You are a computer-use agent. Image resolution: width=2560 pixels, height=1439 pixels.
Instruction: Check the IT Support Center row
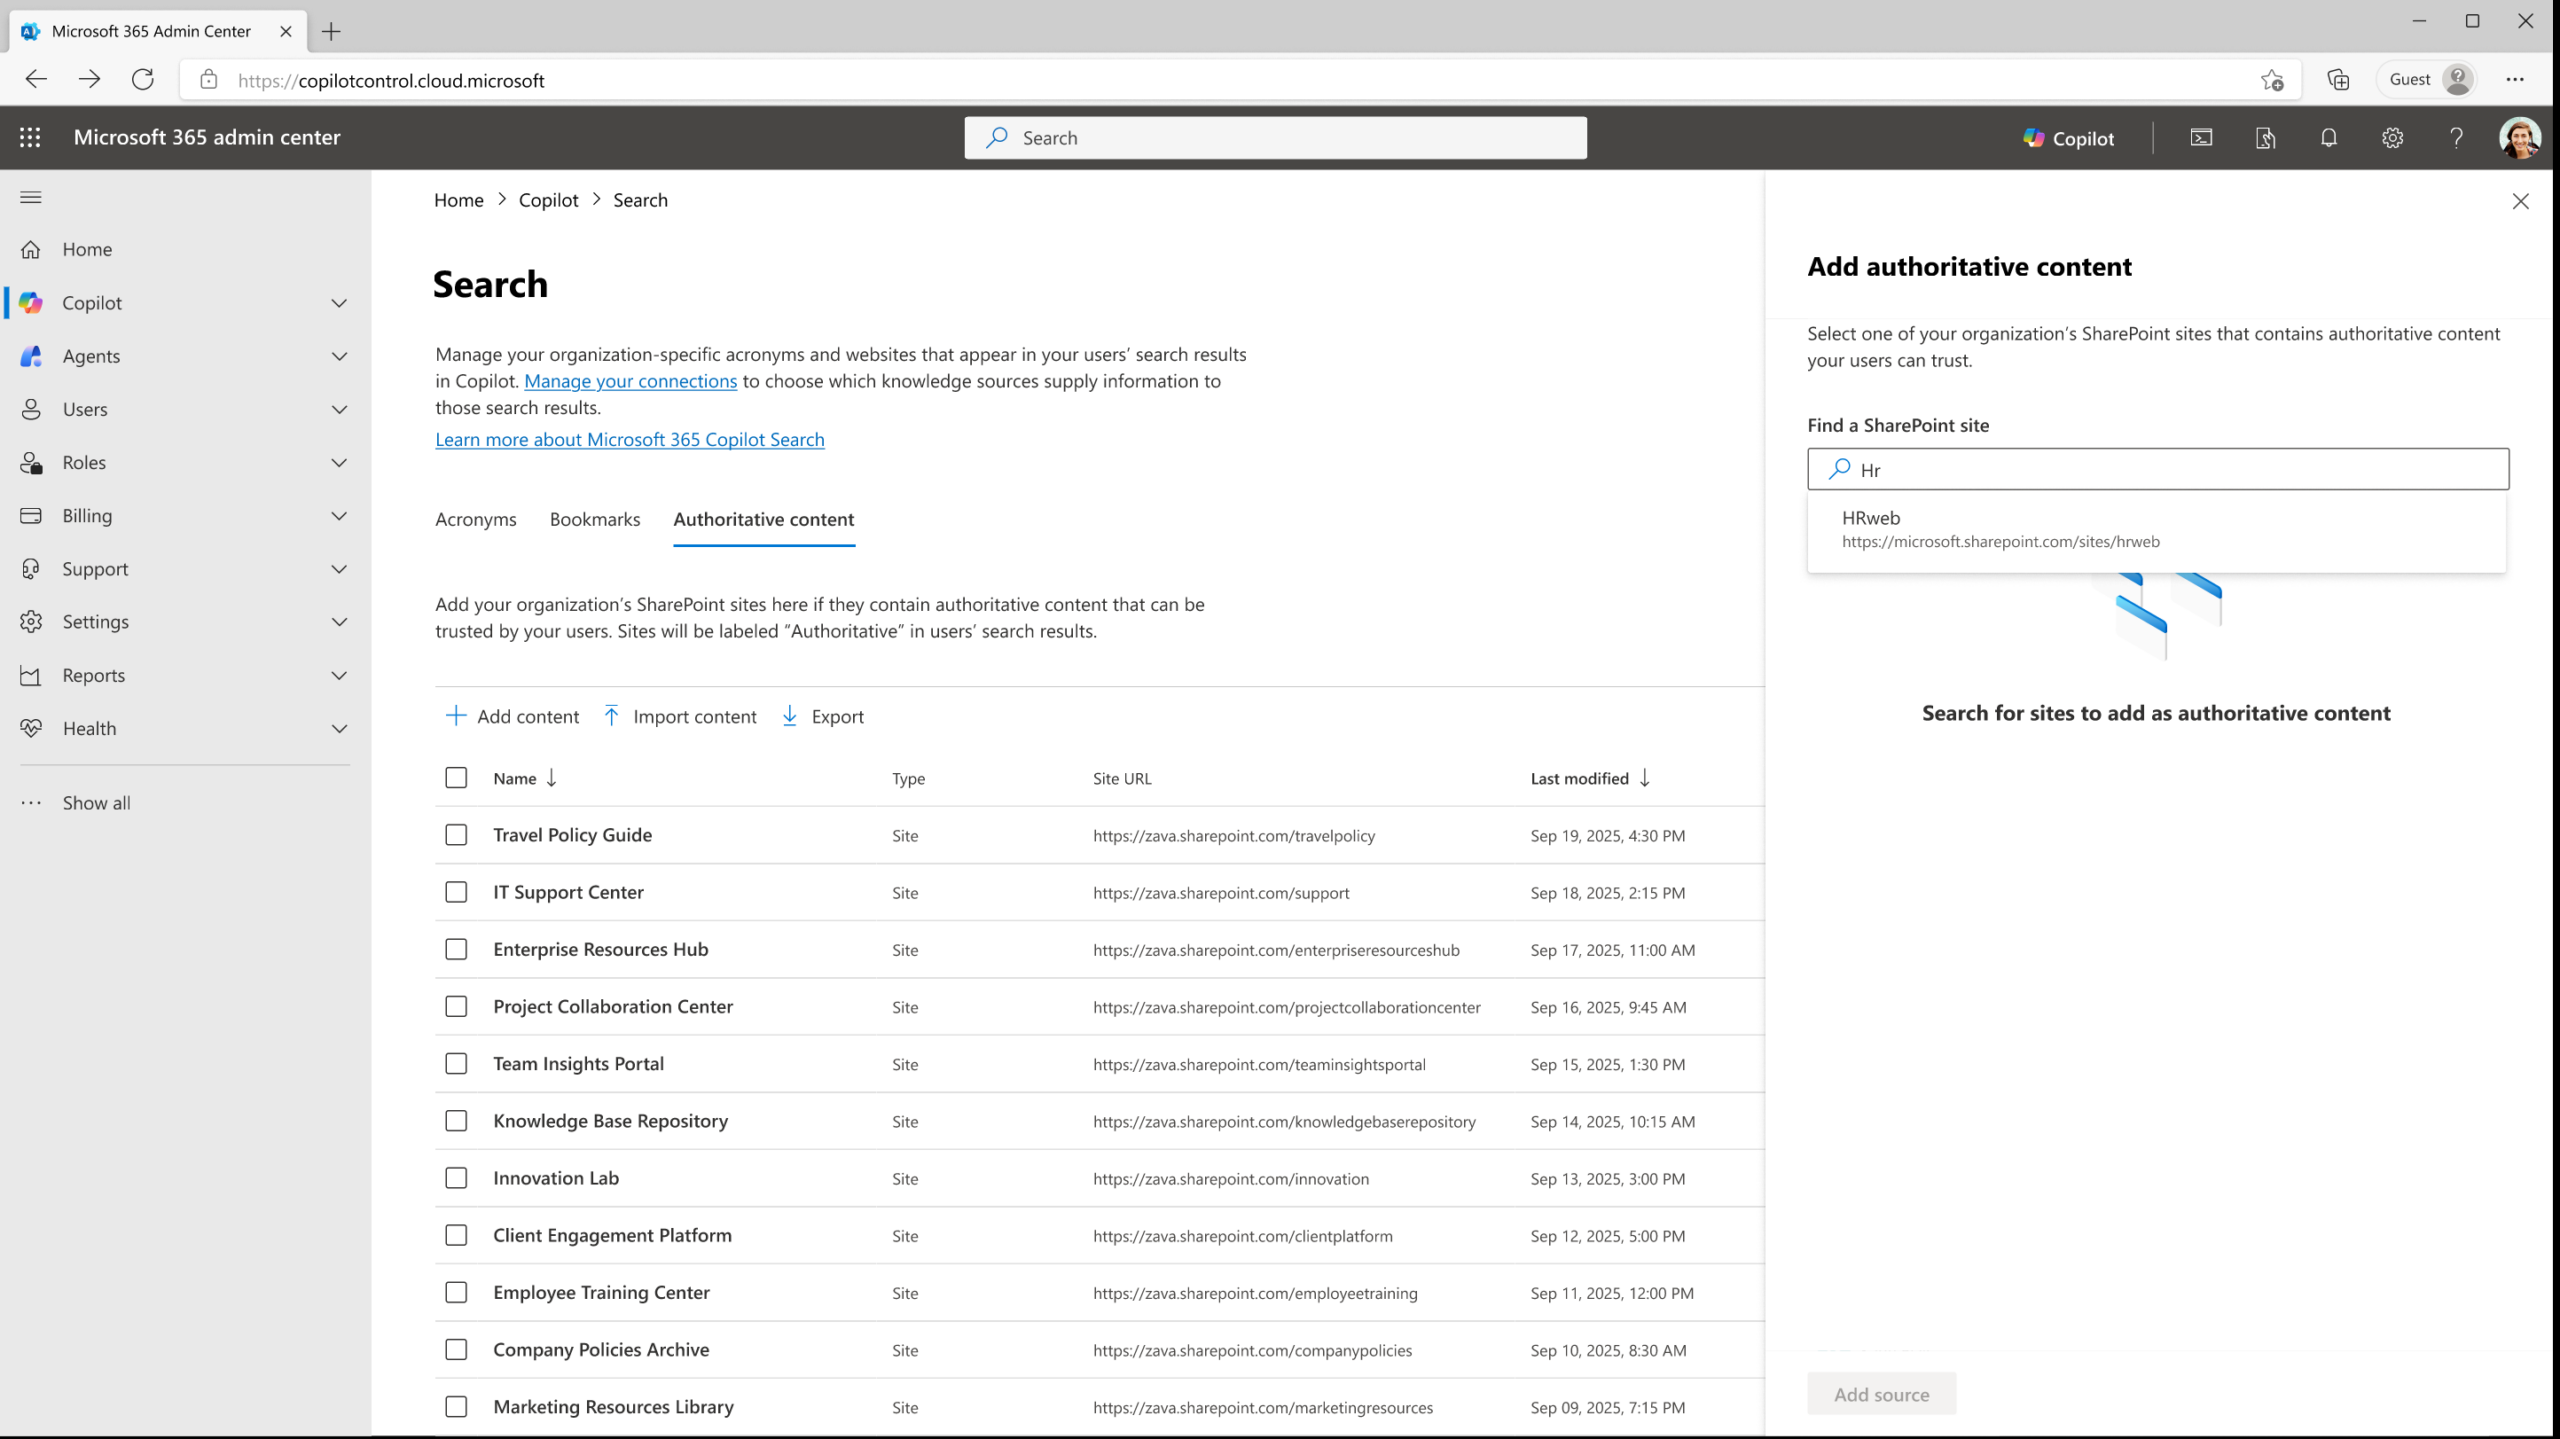click(456, 892)
